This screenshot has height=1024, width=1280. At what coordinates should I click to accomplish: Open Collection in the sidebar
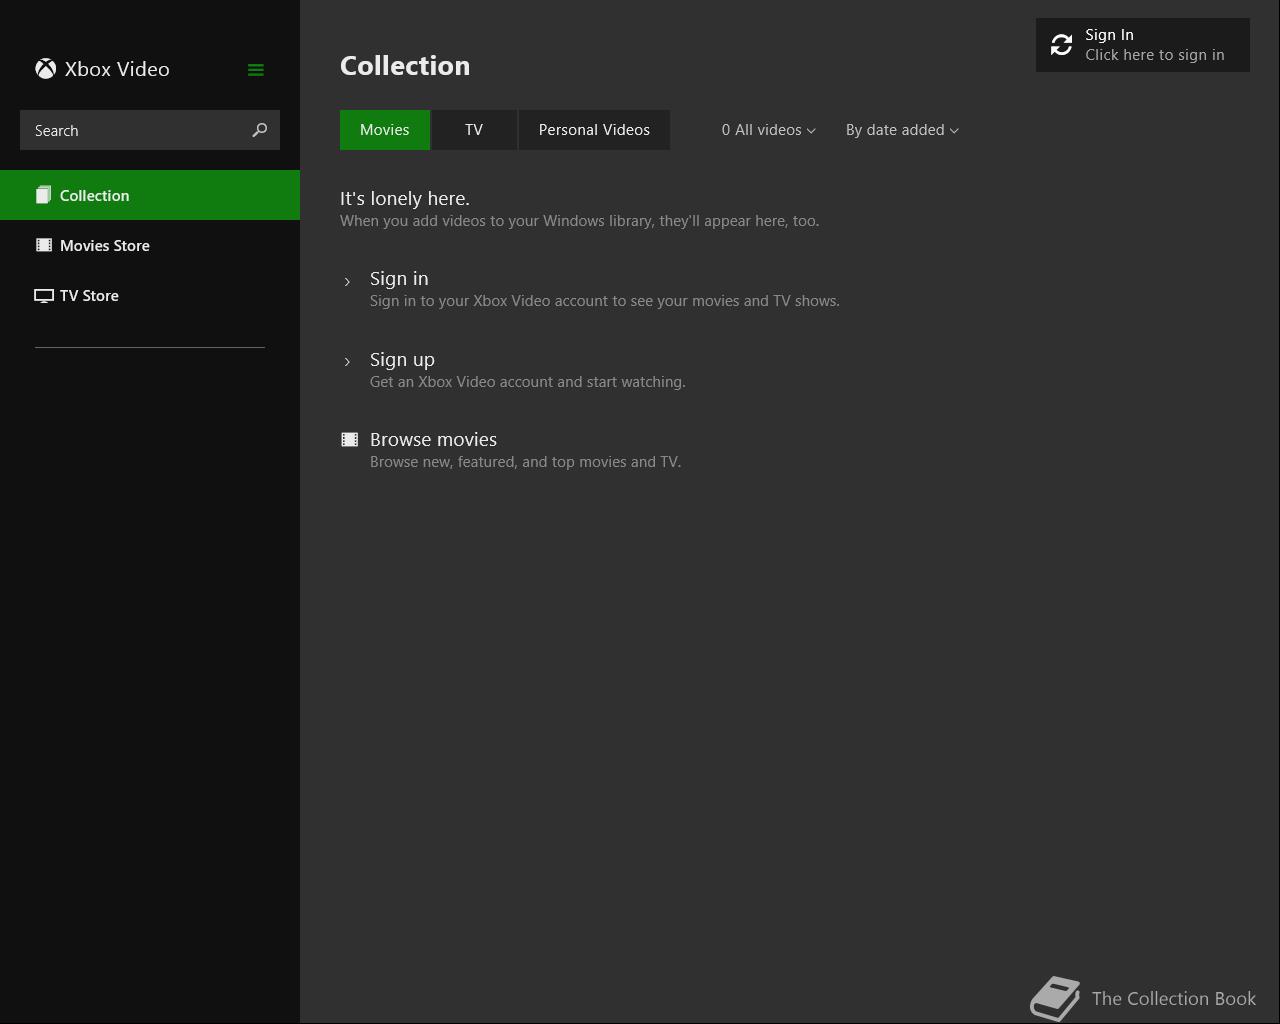(x=150, y=195)
